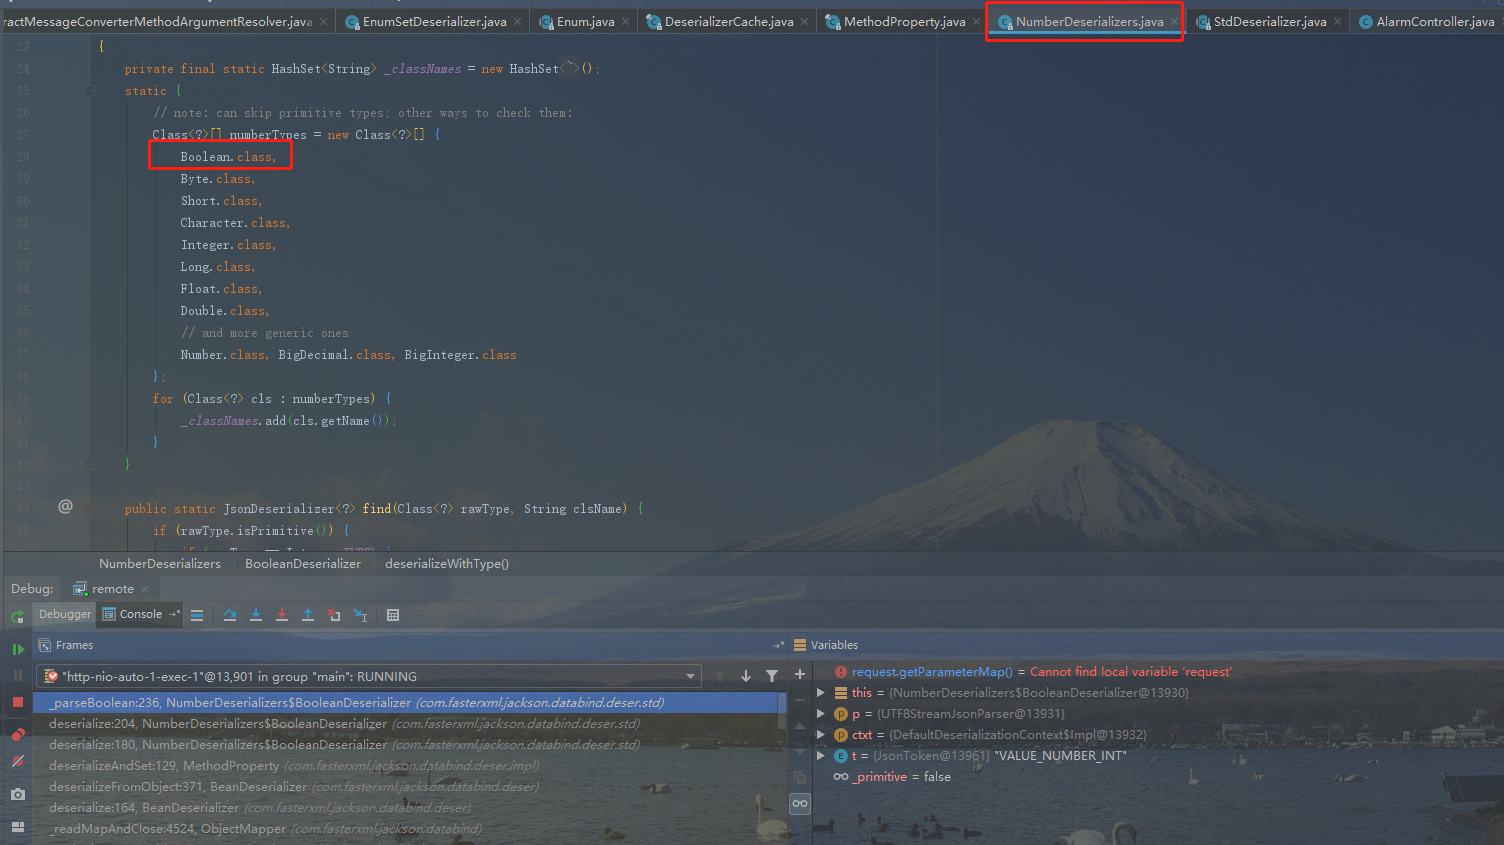This screenshot has width=1504, height=845.
Task: Close the Enum.java tab
Action: (626, 21)
